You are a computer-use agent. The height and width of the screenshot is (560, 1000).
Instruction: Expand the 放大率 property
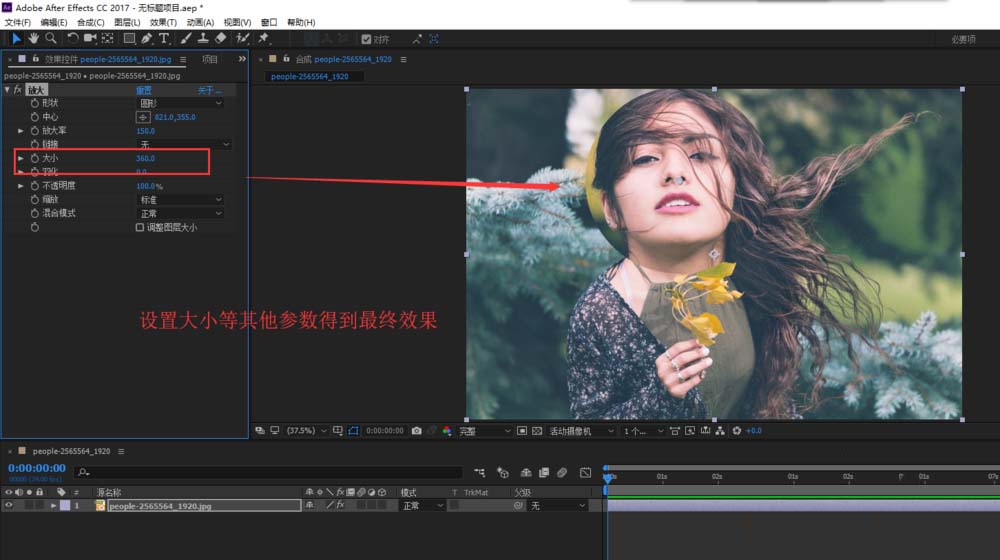[21, 131]
